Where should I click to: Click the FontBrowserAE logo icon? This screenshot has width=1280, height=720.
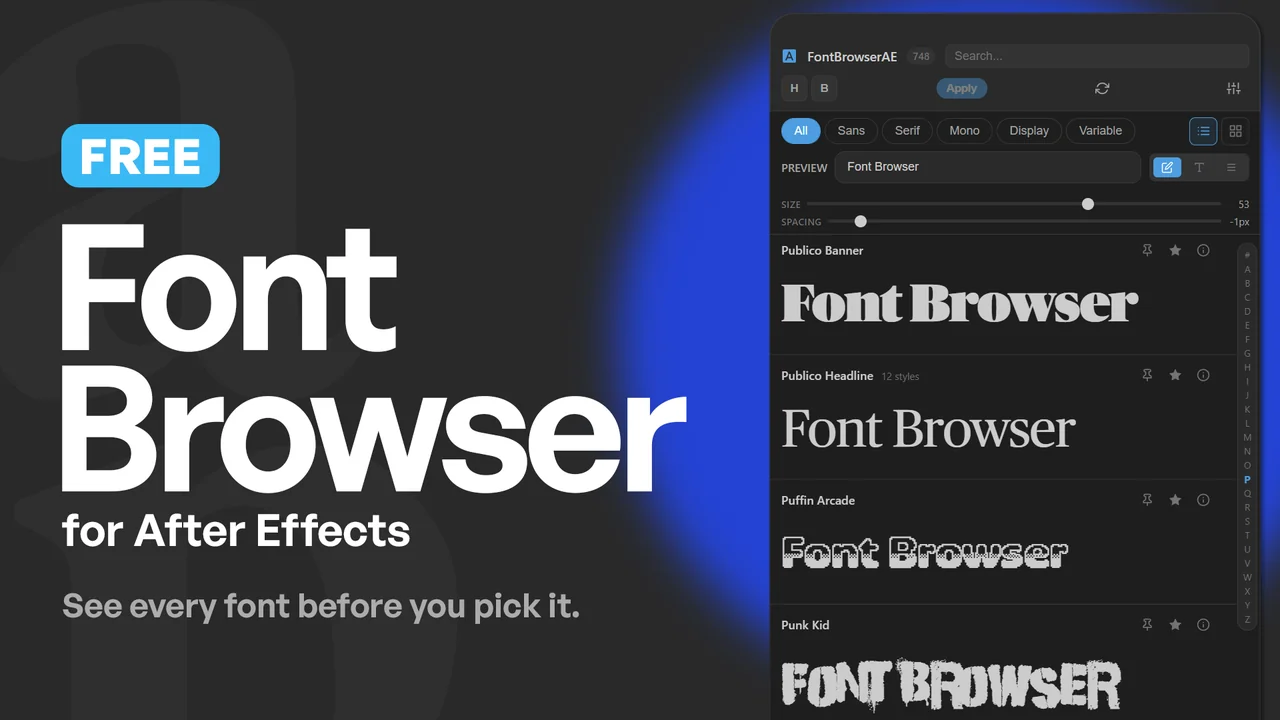point(789,56)
